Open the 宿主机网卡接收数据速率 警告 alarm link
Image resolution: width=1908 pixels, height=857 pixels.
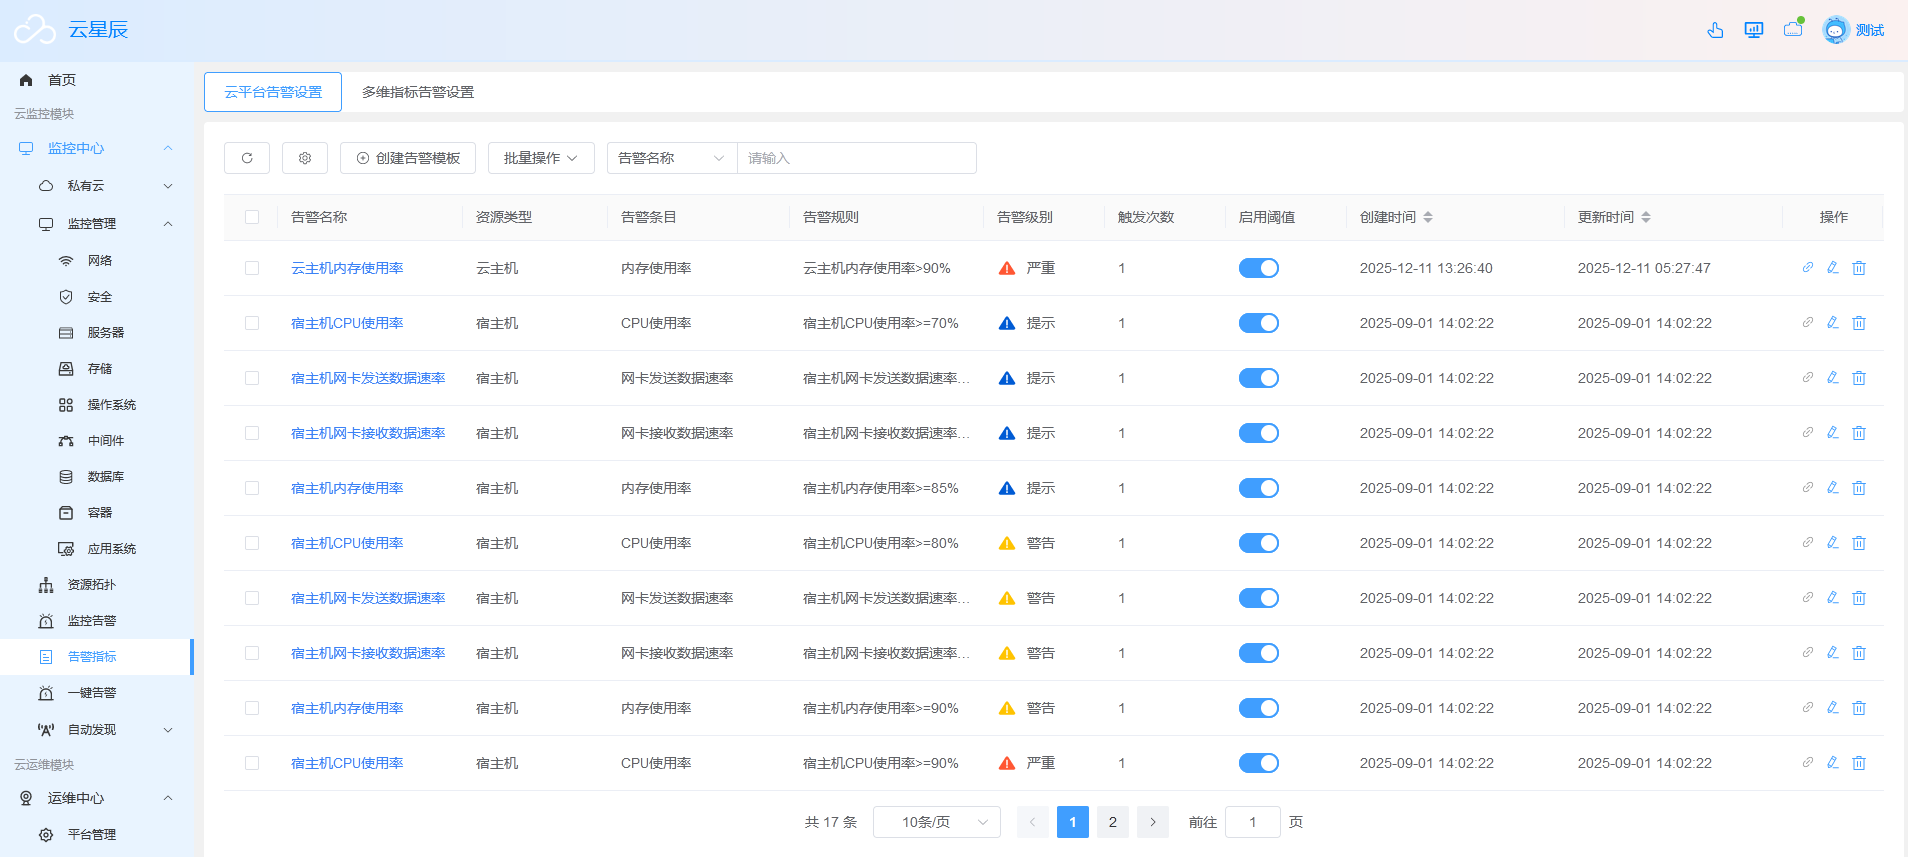tap(368, 653)
